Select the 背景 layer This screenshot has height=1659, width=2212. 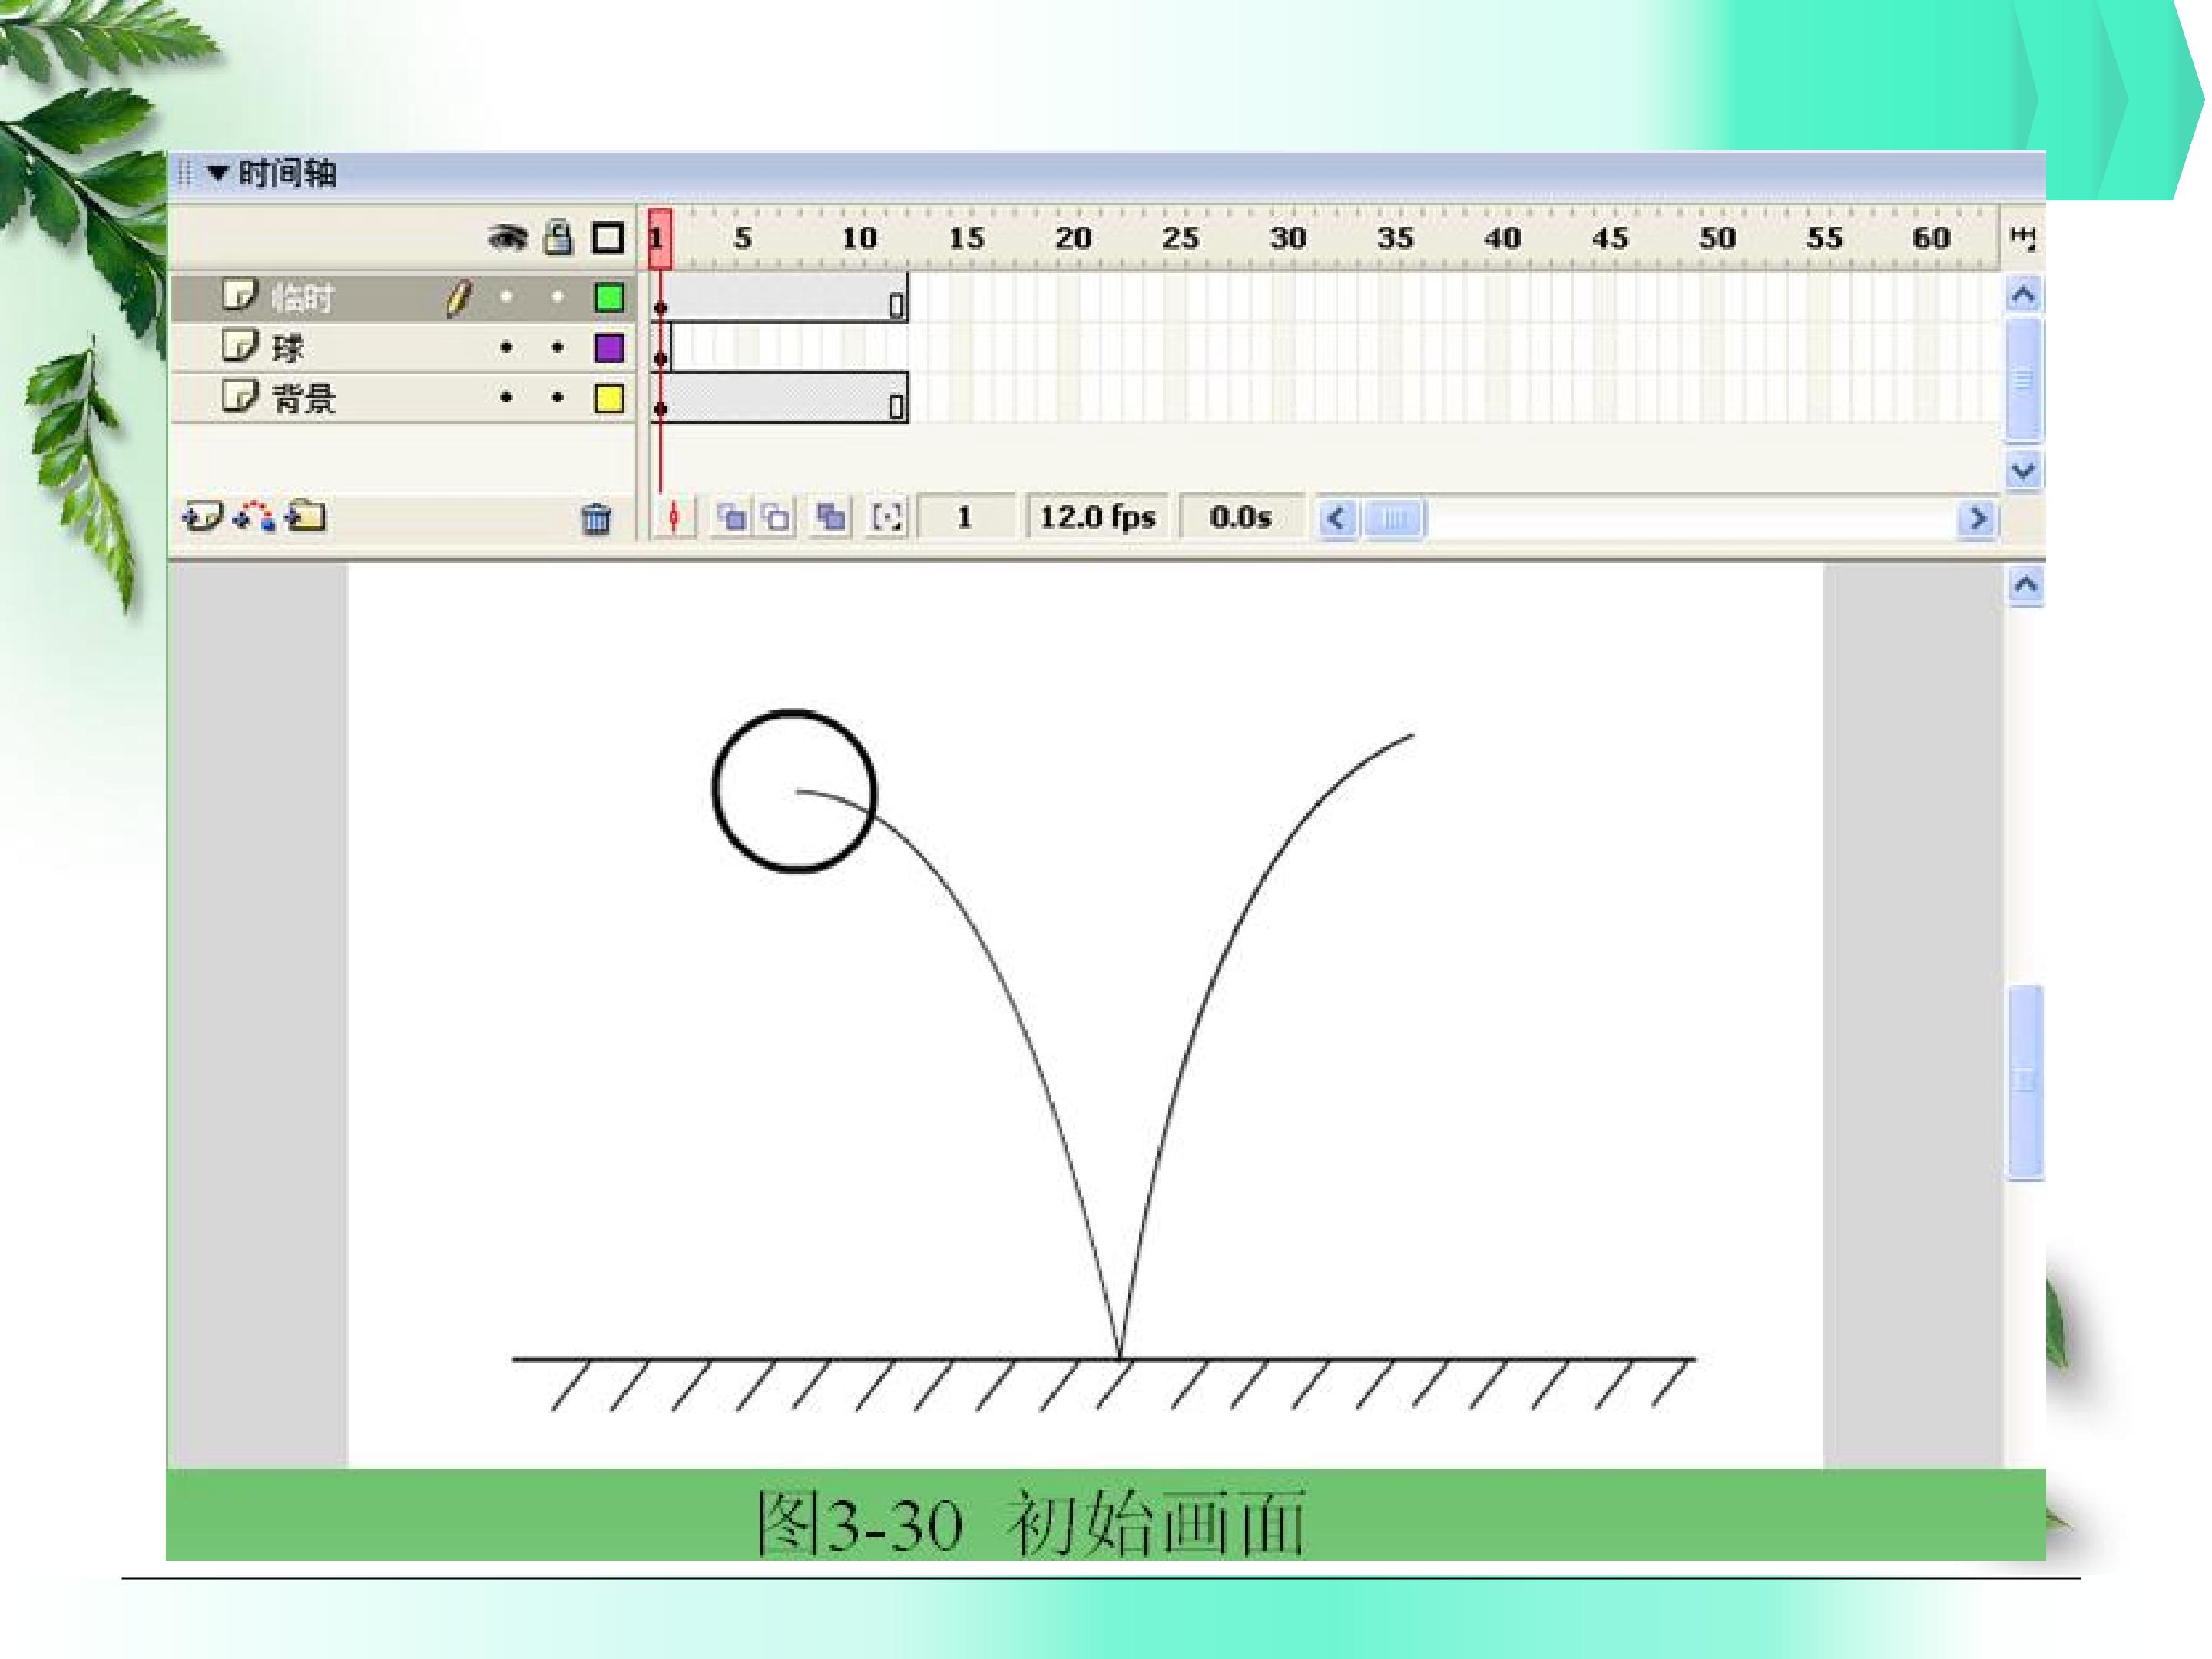coord(404,398)
